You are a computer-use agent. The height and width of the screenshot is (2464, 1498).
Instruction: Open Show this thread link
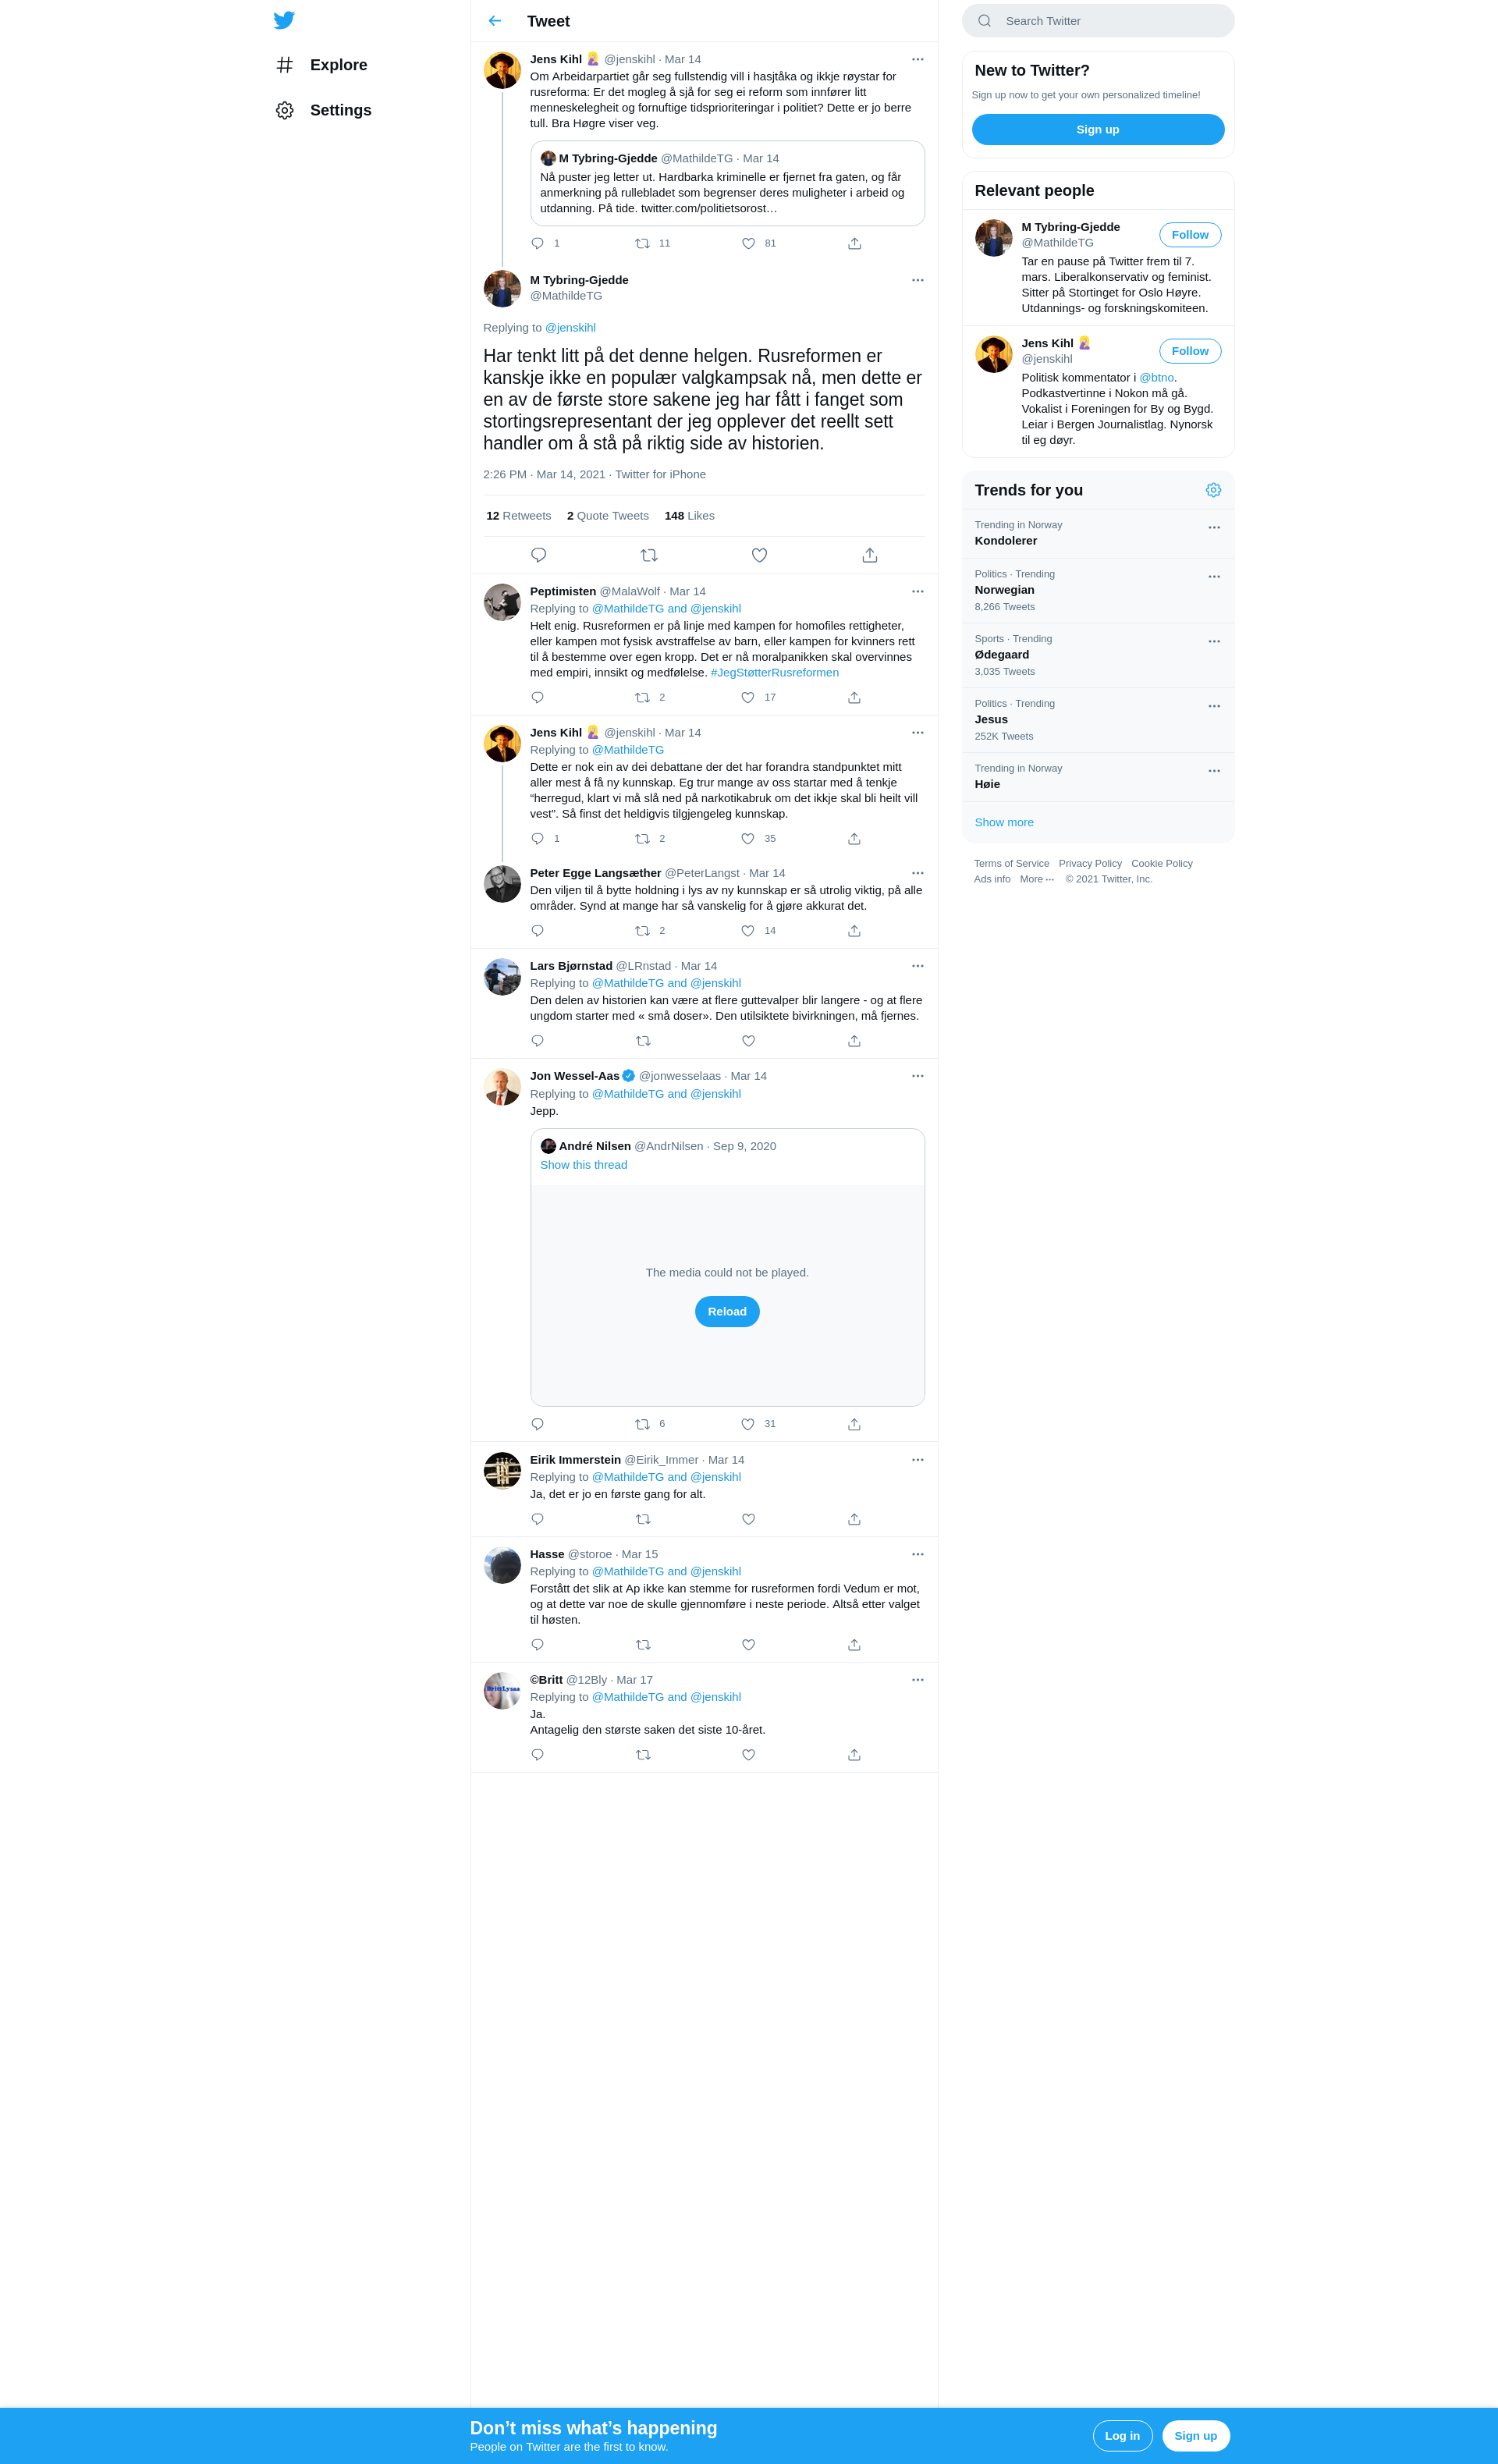point(584,1165)
